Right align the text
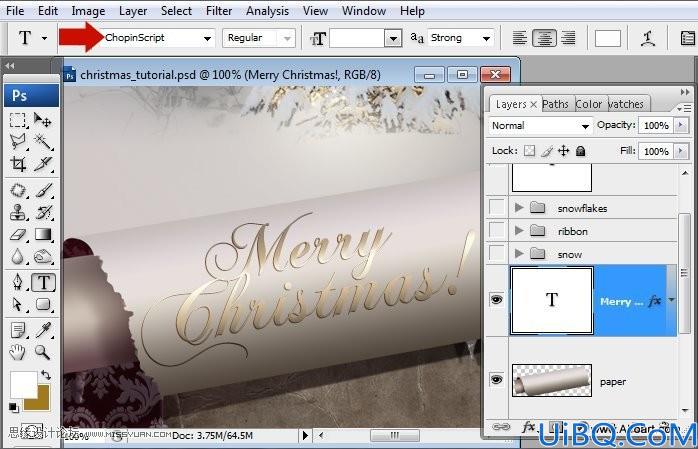 tap(568, 38)
